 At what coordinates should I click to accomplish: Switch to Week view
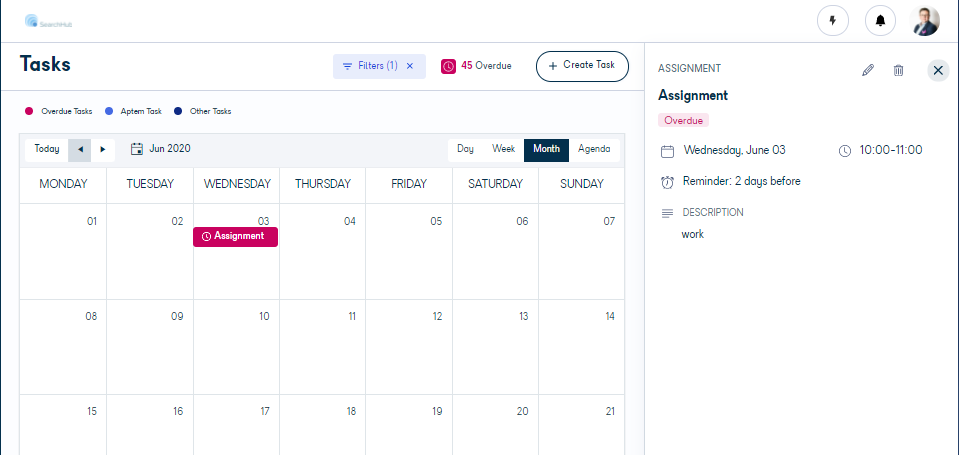[503, 149]
